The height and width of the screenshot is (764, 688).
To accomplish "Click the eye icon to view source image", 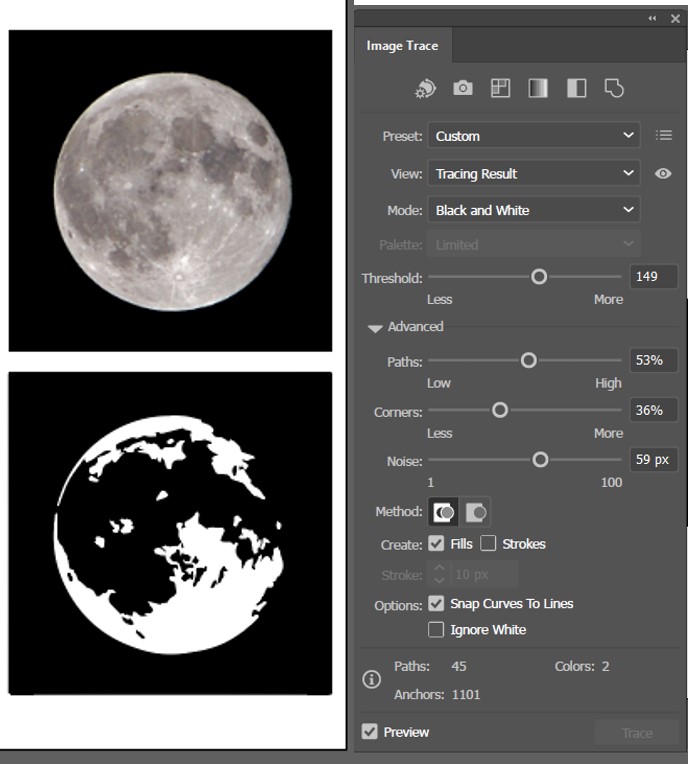I will coord(663,173).
